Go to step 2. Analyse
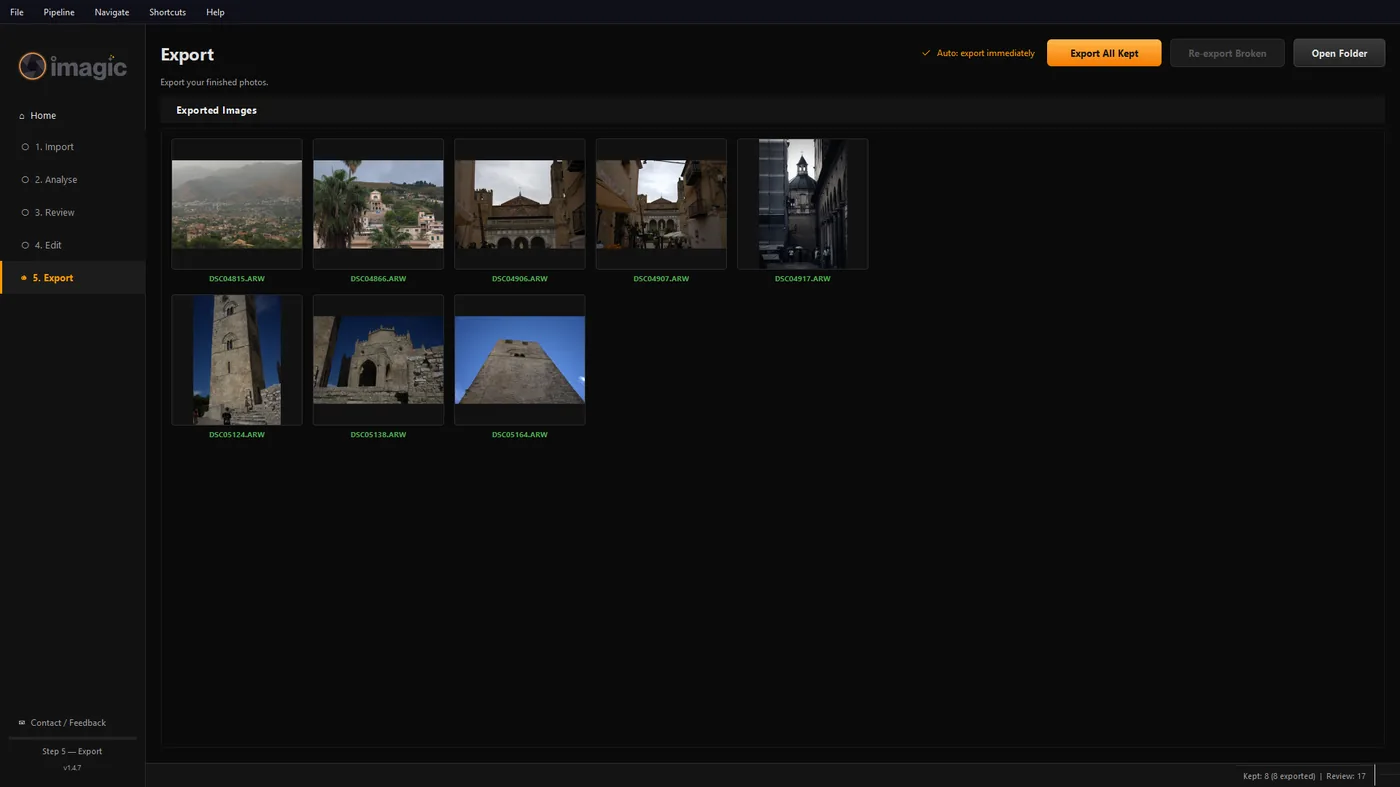1400x787 pixels. click(x=72, y=180)
